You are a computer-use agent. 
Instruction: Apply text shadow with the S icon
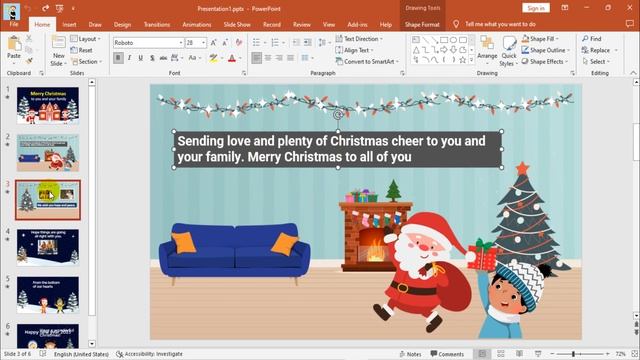152,58
